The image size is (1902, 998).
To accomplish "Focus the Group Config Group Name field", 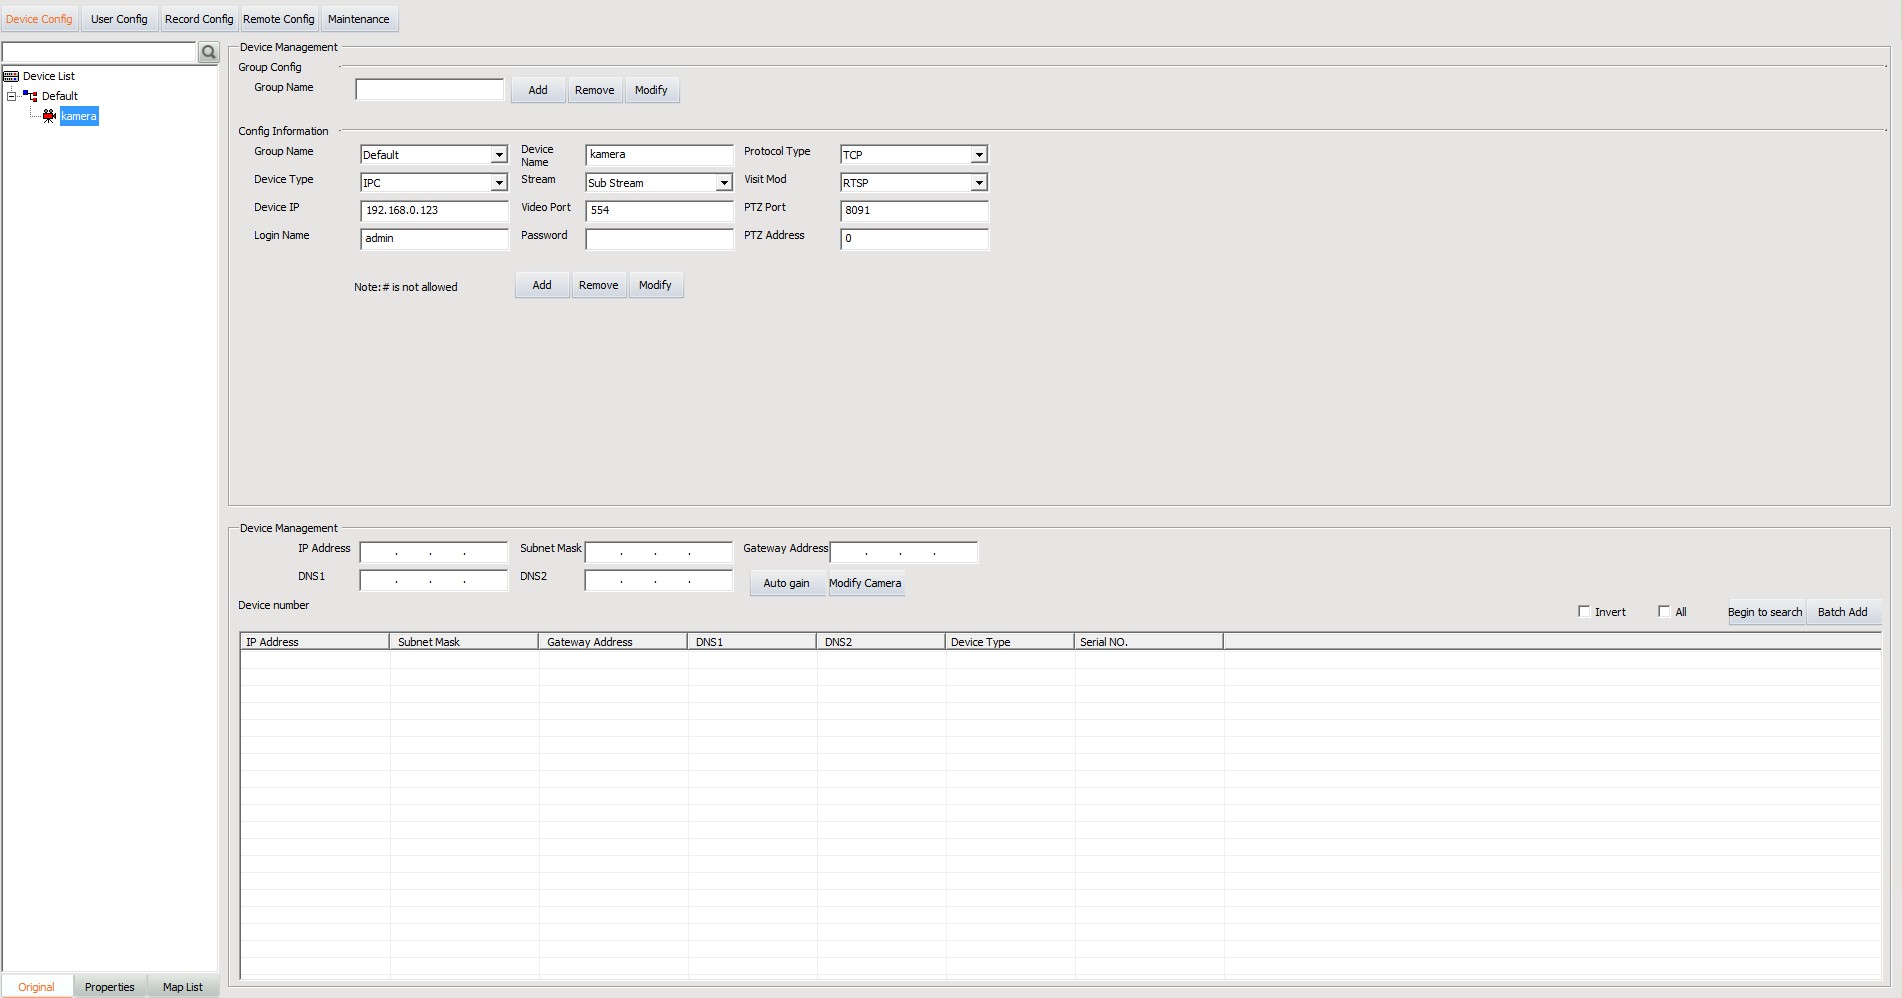I will click(430, 90).
